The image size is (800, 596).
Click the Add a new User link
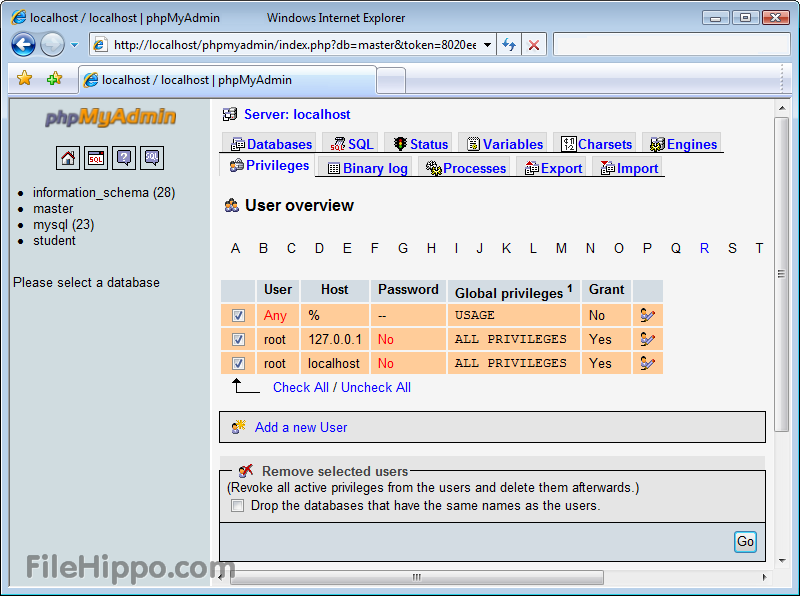tap(301, 427)
